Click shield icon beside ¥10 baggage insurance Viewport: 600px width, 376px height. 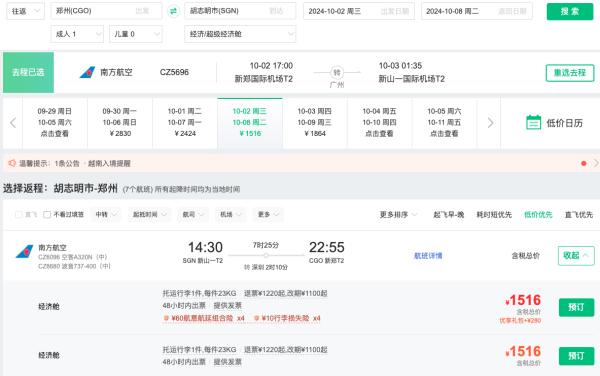(x=256, y=318)
